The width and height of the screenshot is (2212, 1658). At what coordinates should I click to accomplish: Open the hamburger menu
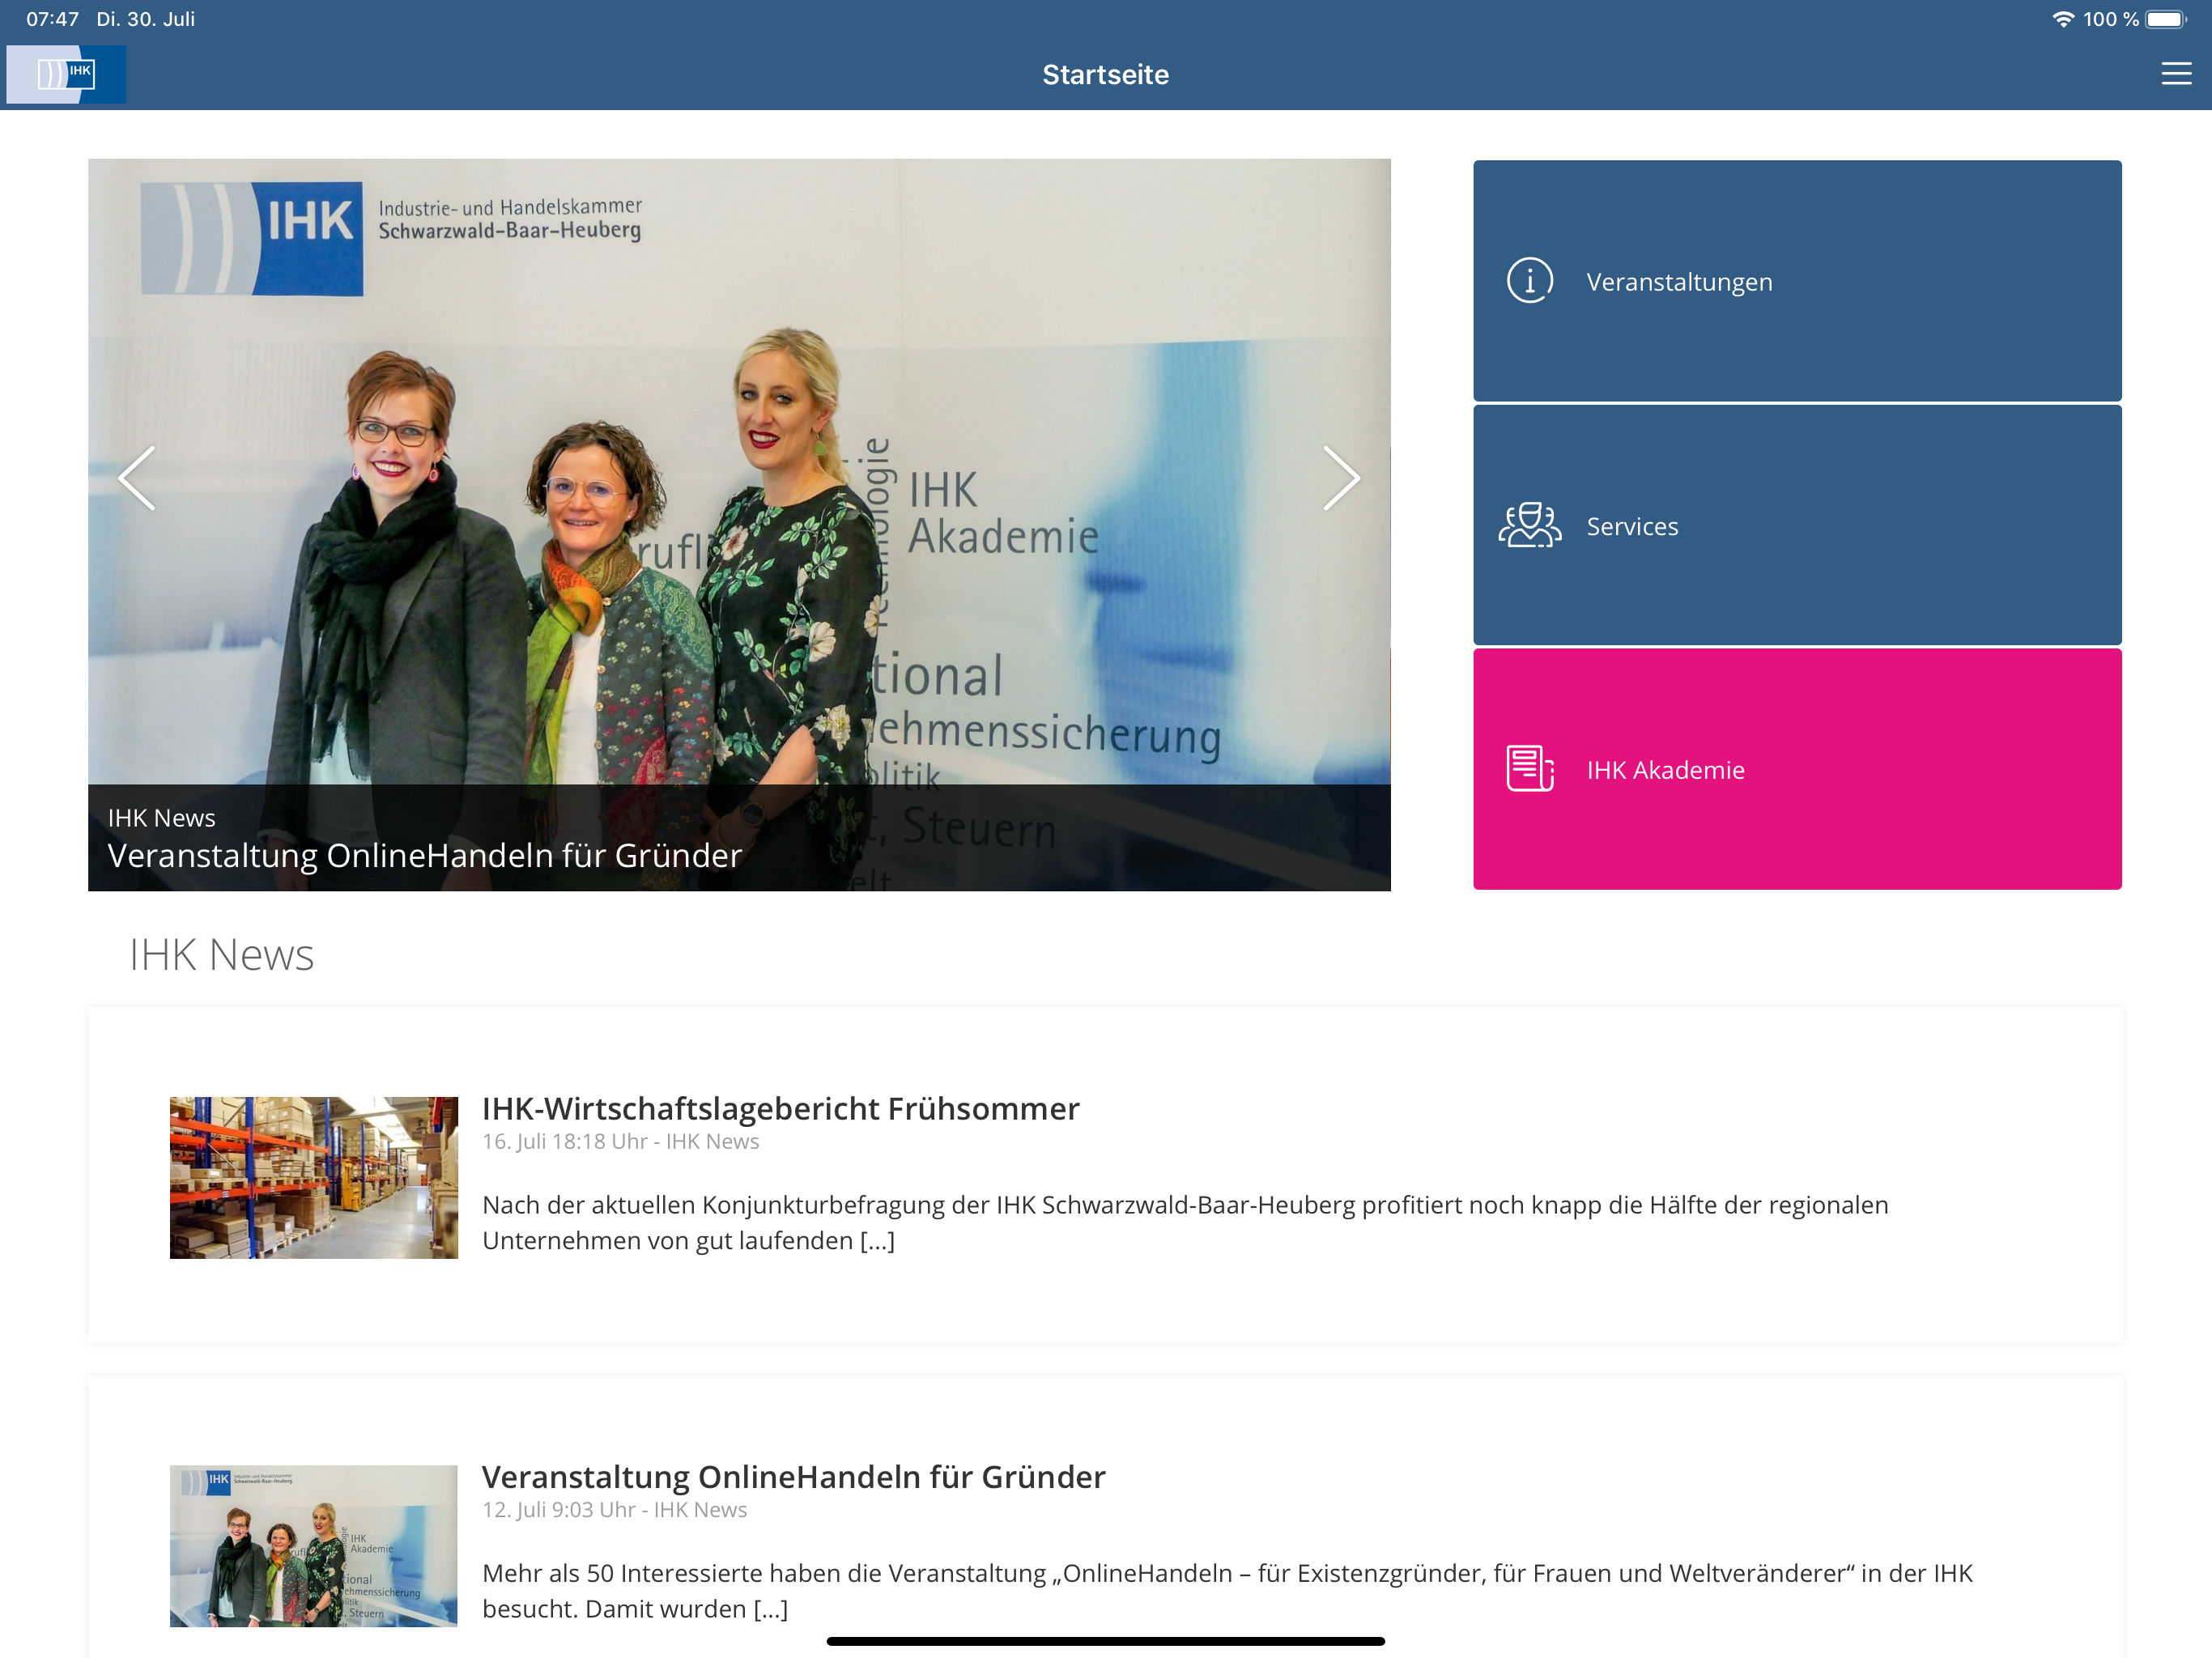coord(2176,74)
